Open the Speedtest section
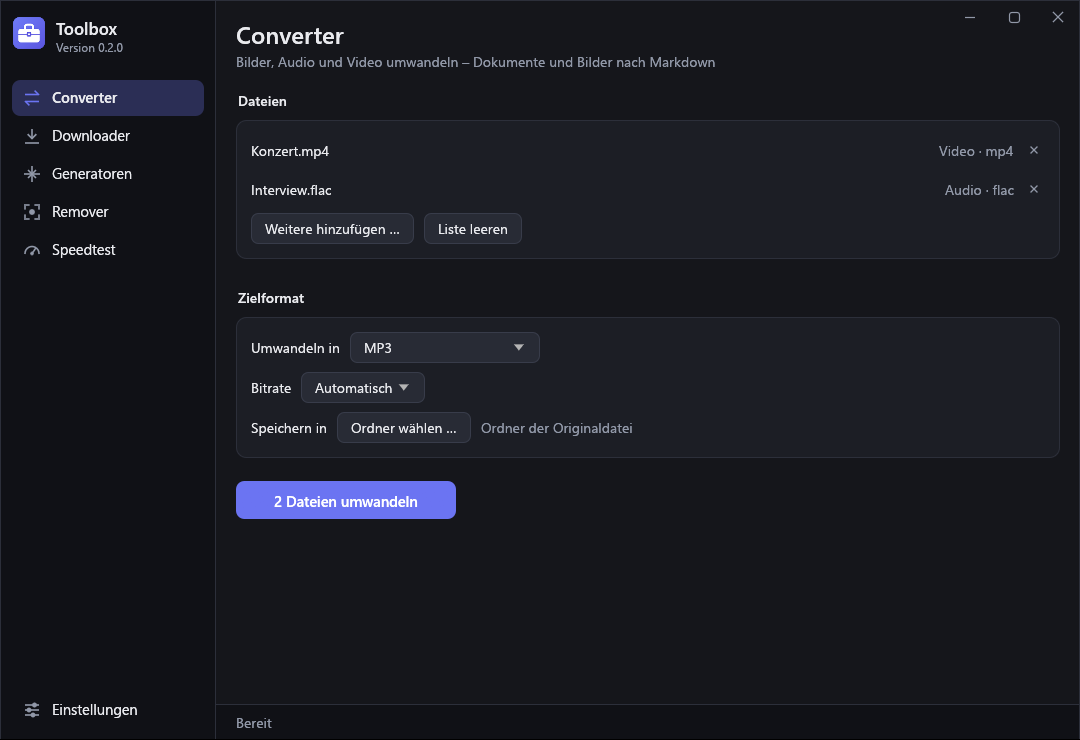The image size is (1080, 740). (x=108, y=250)
